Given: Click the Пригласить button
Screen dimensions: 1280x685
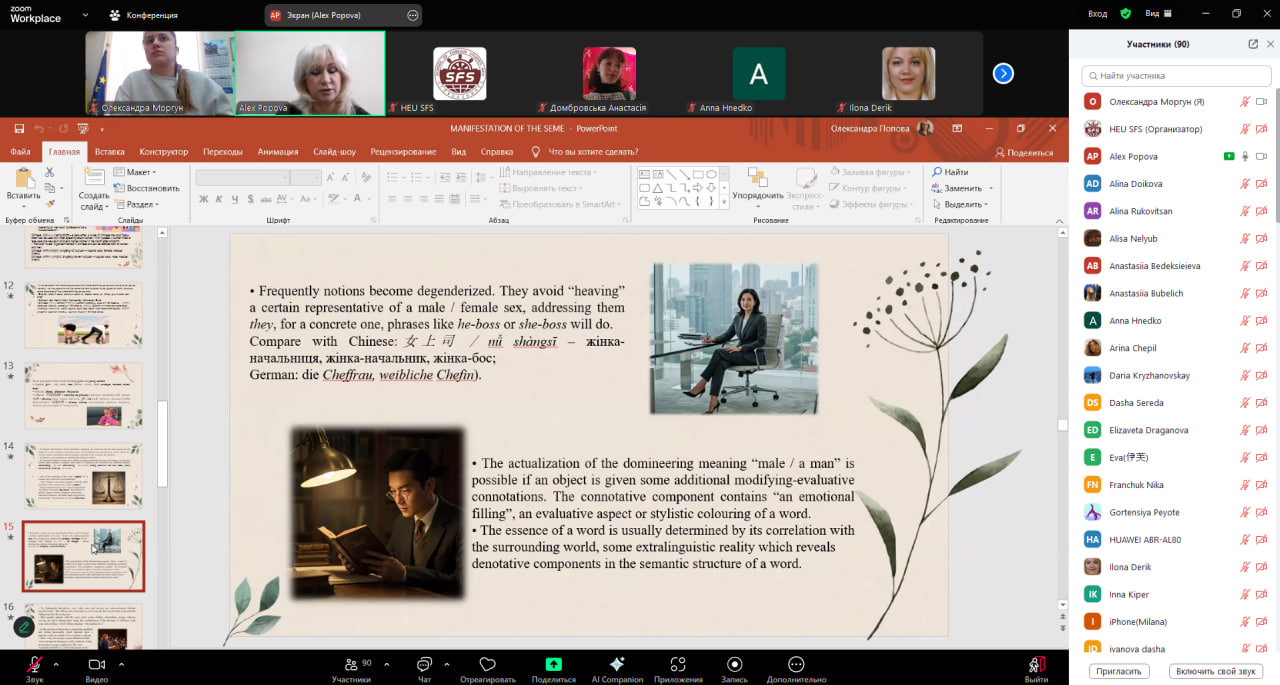Looking at the screenshot, I should (1116, 671).
